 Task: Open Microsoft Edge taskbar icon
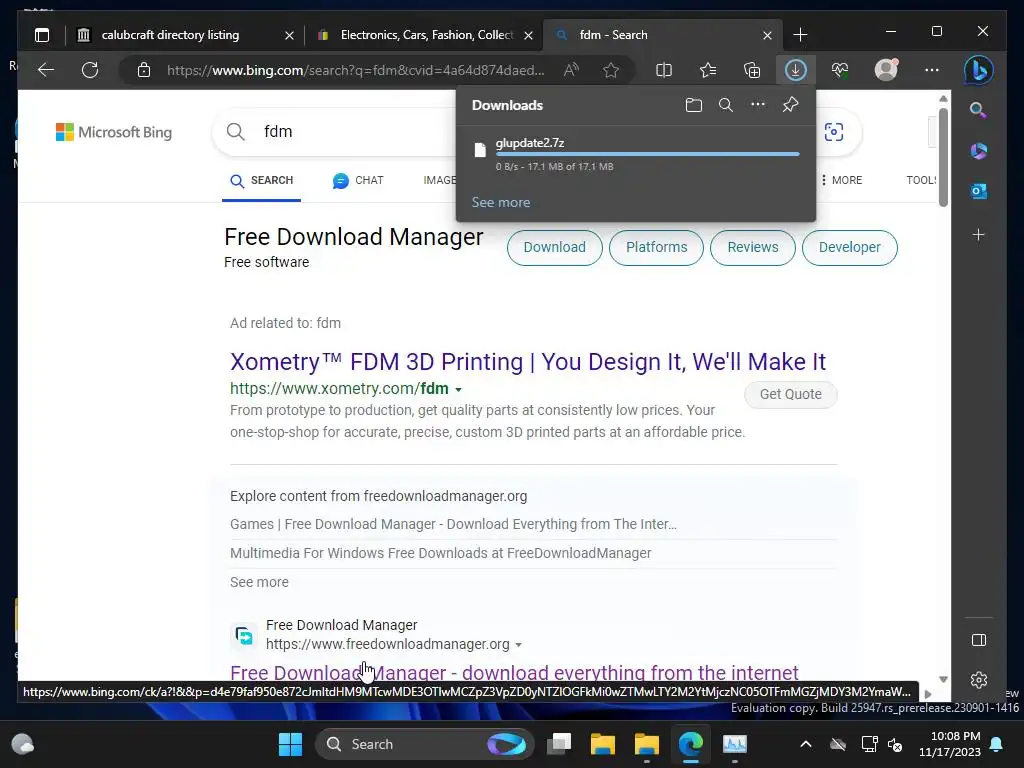click(x=690, y=744)
